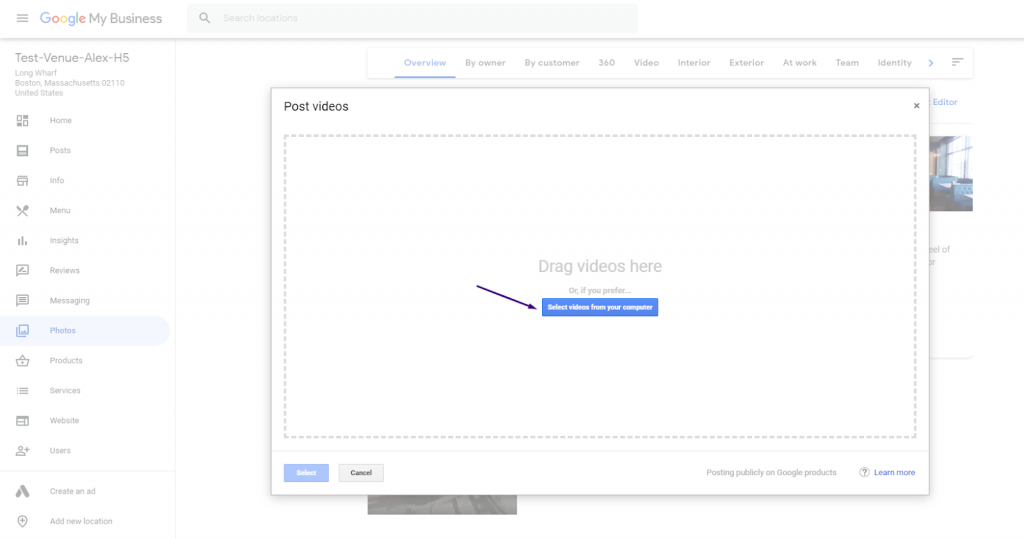Click the Cancel button in dialog

point(360,472)
